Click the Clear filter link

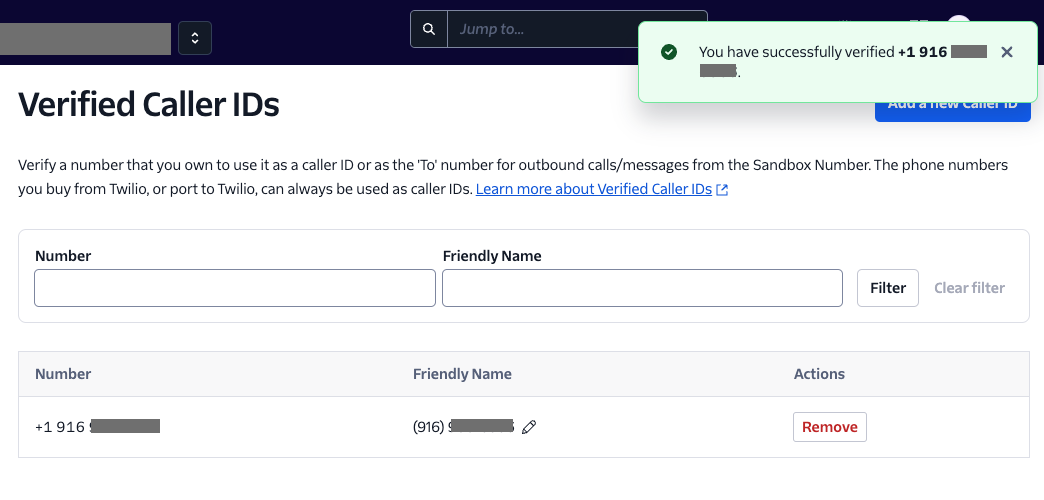(x=969, y=288)
